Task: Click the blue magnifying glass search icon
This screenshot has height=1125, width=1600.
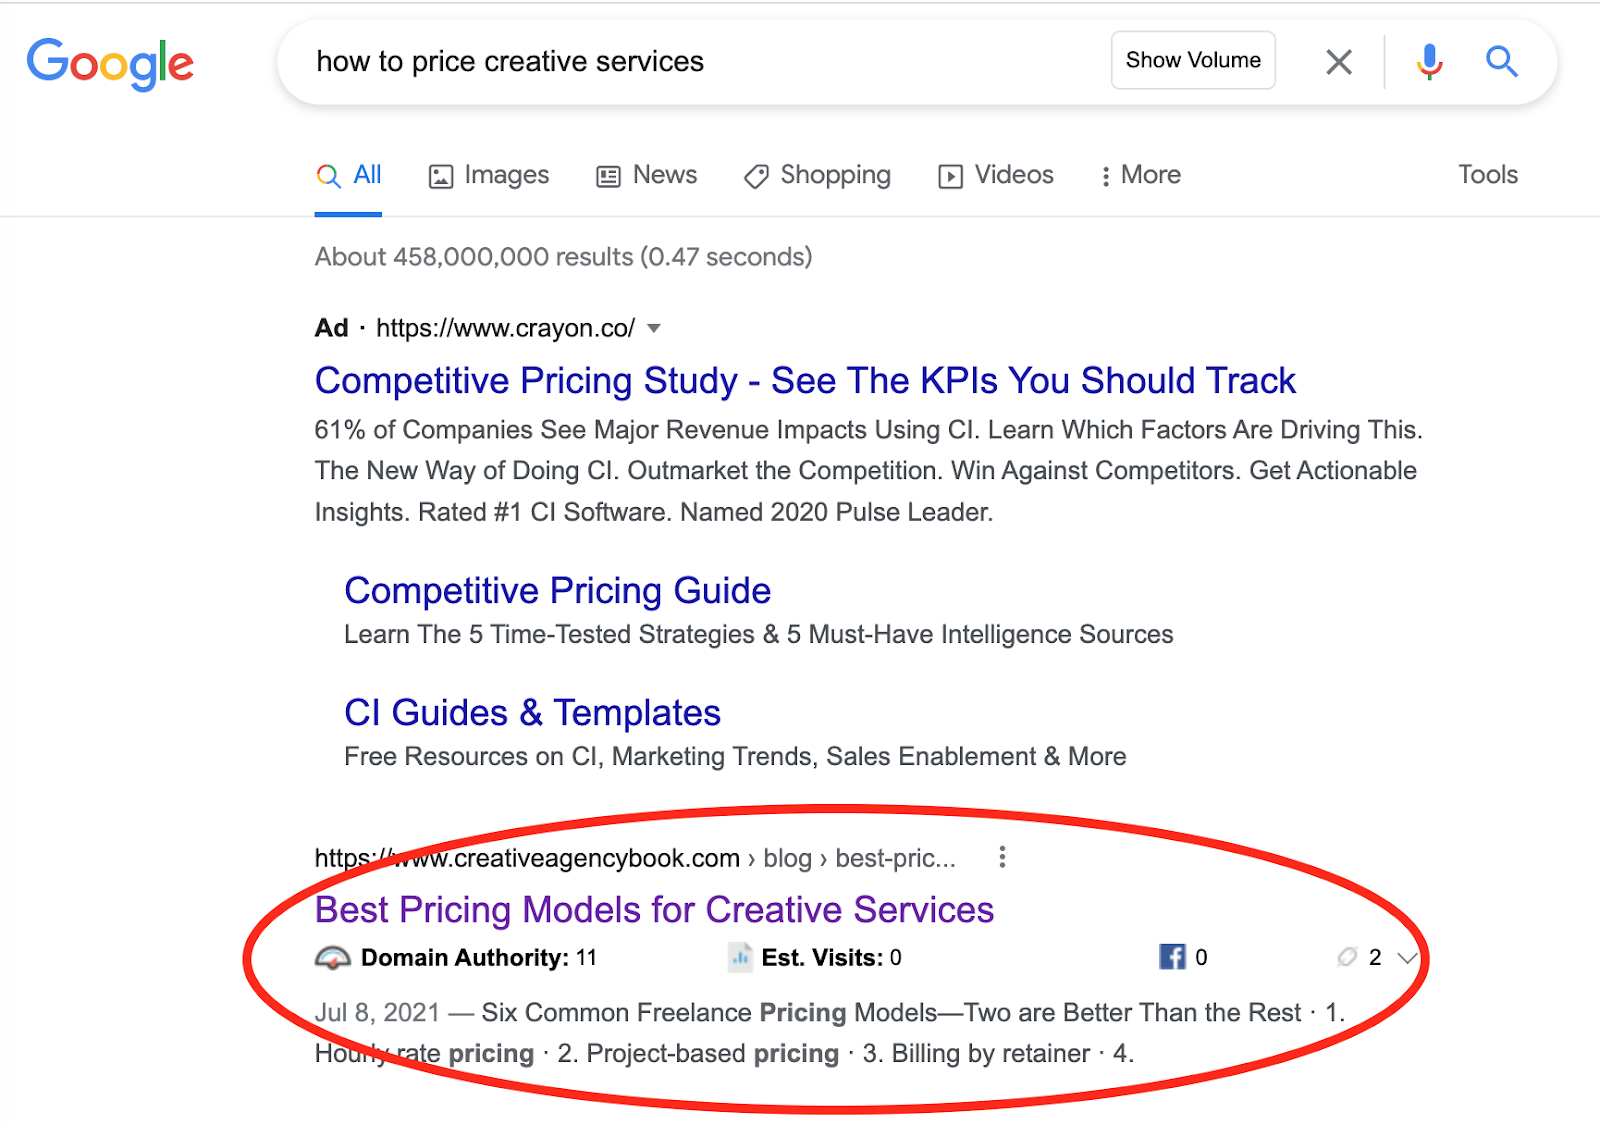Action: (1501, 62)
